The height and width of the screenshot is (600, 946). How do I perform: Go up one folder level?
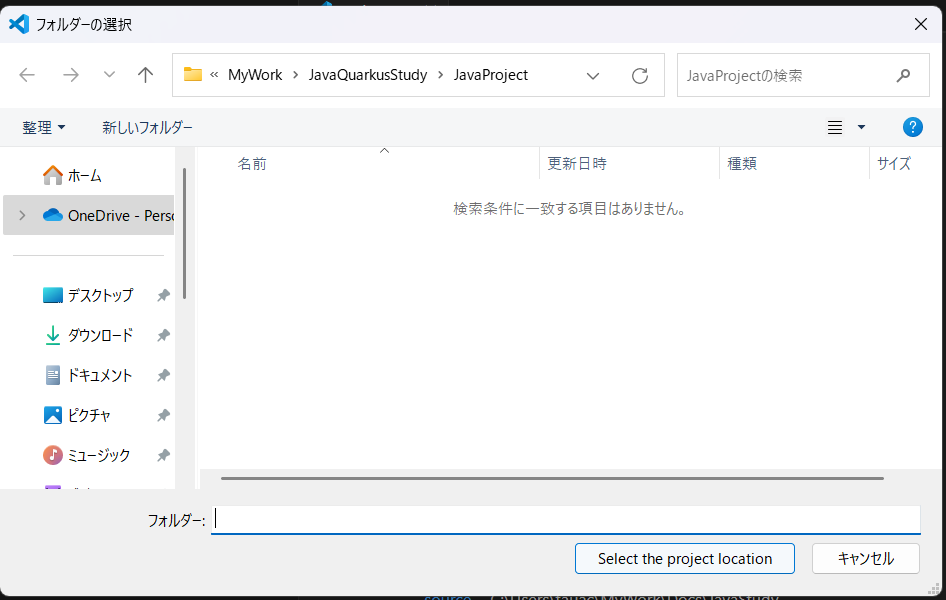(x=146, y=75)
